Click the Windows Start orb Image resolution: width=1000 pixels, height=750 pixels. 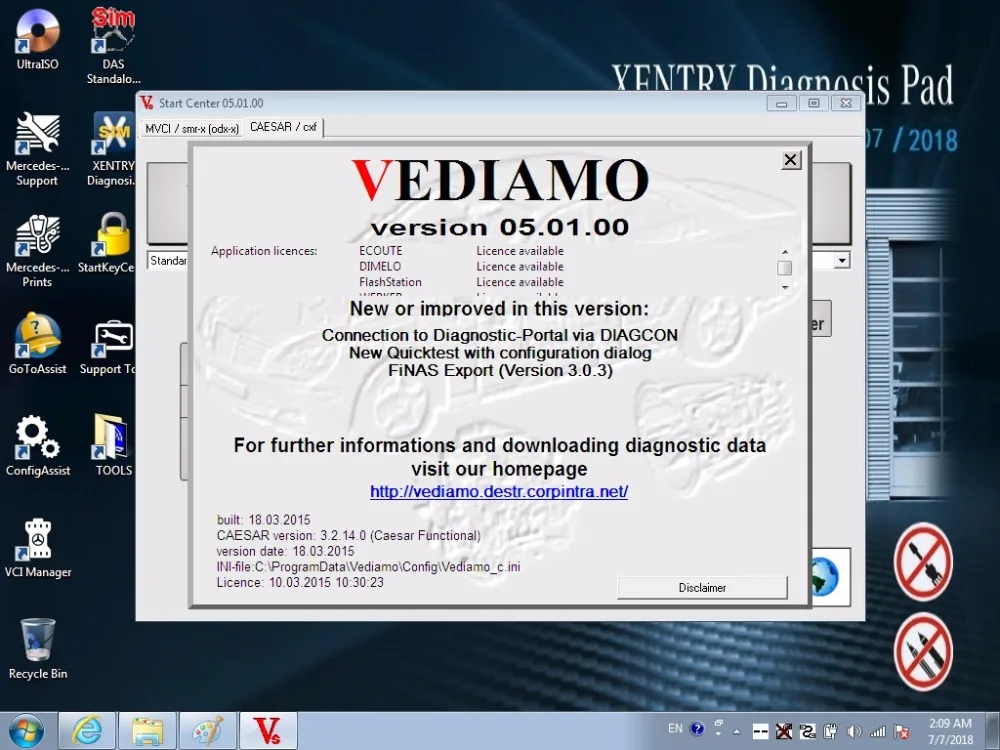pyautogui.click(x=26, y=731)
